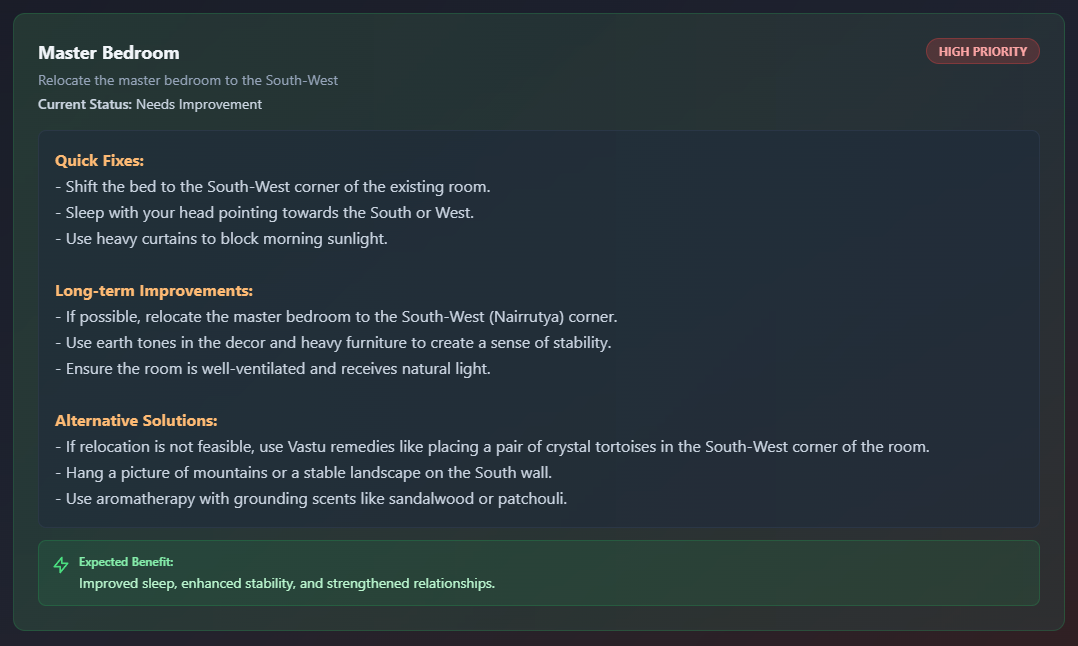Viewport: 1078px width, 646px height.
Task: Click the subtitle about relocating master bedroom
Action: pos(188,80)
